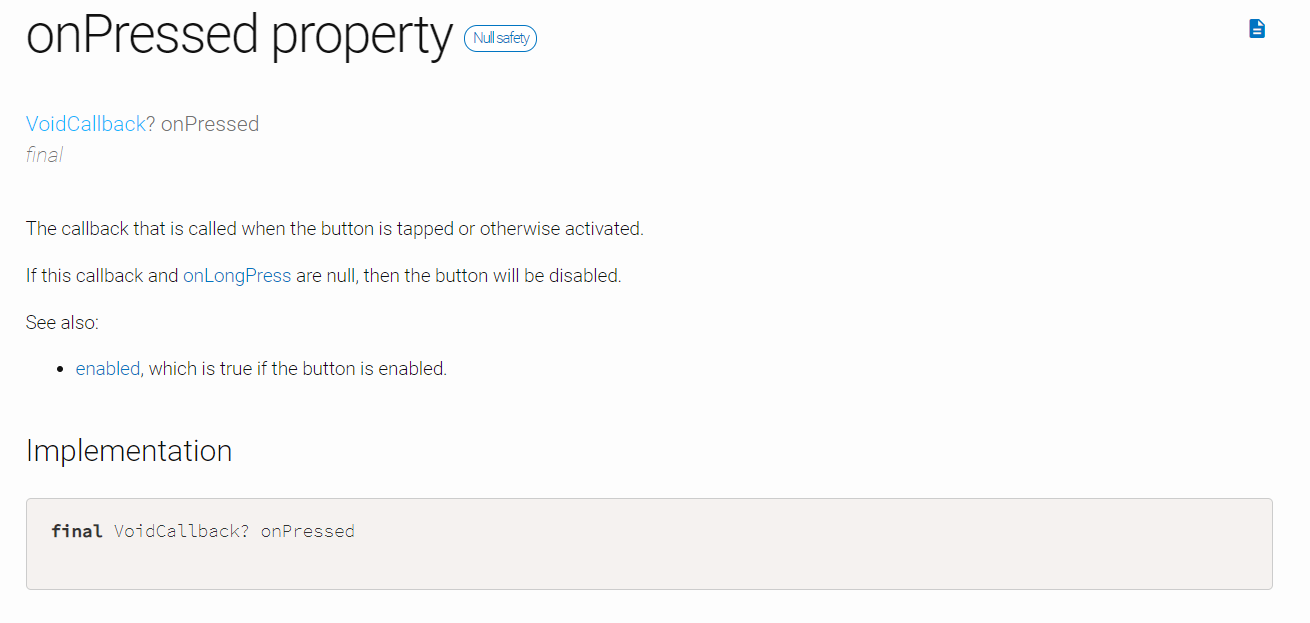Screen dimensions: 1310x623
Task: Click VoidCallback? inside the code block
Action: coord(182,531)
